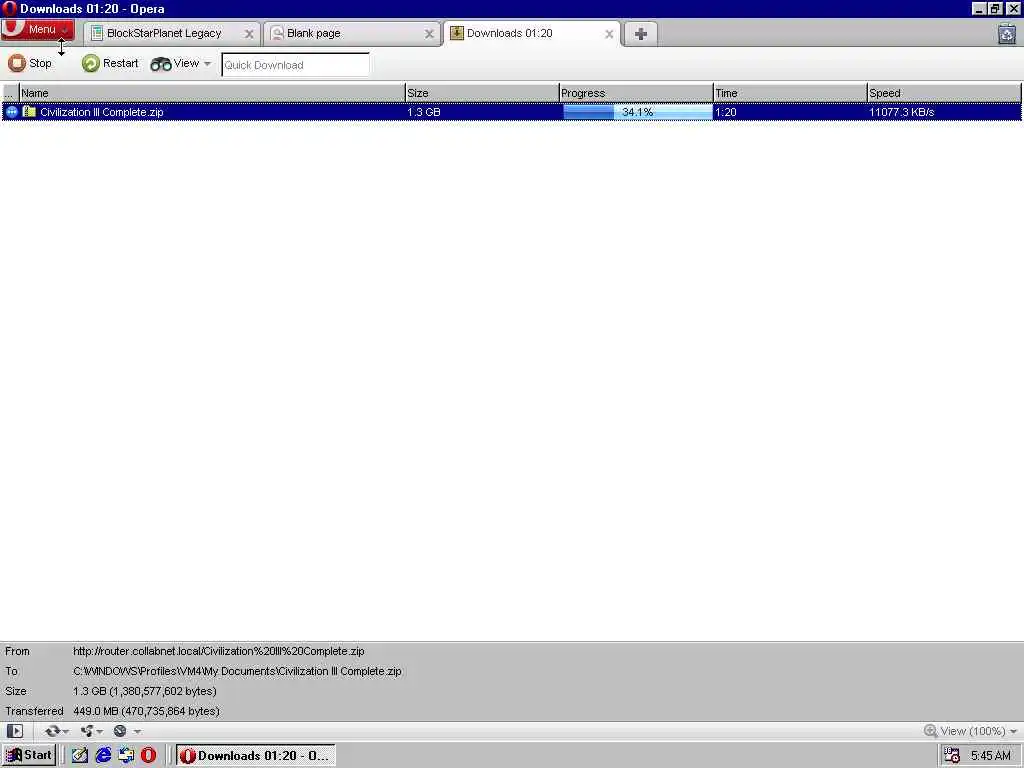Image resolution: width=1024 pixels, height=768 pixels.
Task: Close the Downloads 01:20 tab
Action: pyautogui.click(x=609, y=34)
